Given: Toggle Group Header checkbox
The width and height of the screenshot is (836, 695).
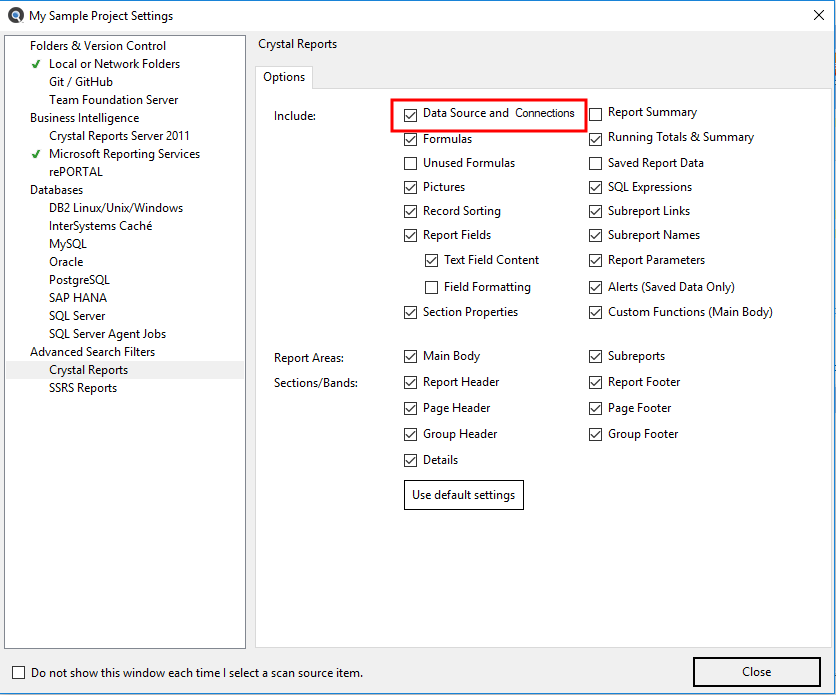Looking at the screenshot, I should [x=410, y=435].
